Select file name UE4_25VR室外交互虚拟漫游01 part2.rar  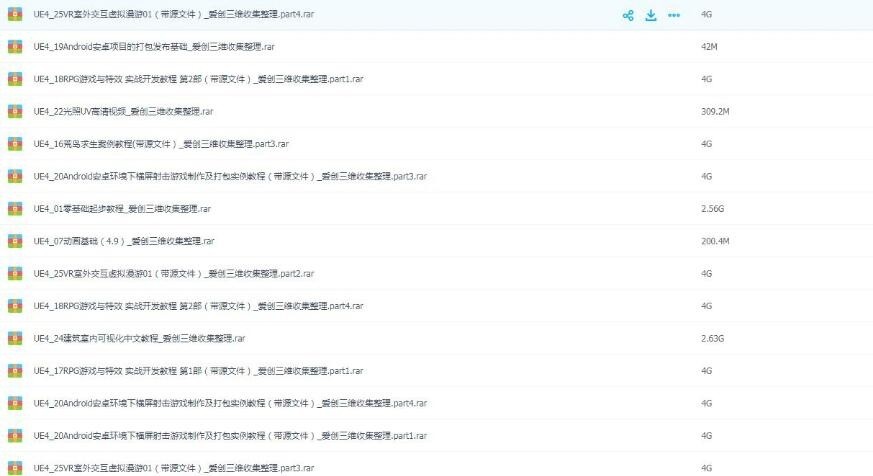pyautogui.click(x=174, y=273)
